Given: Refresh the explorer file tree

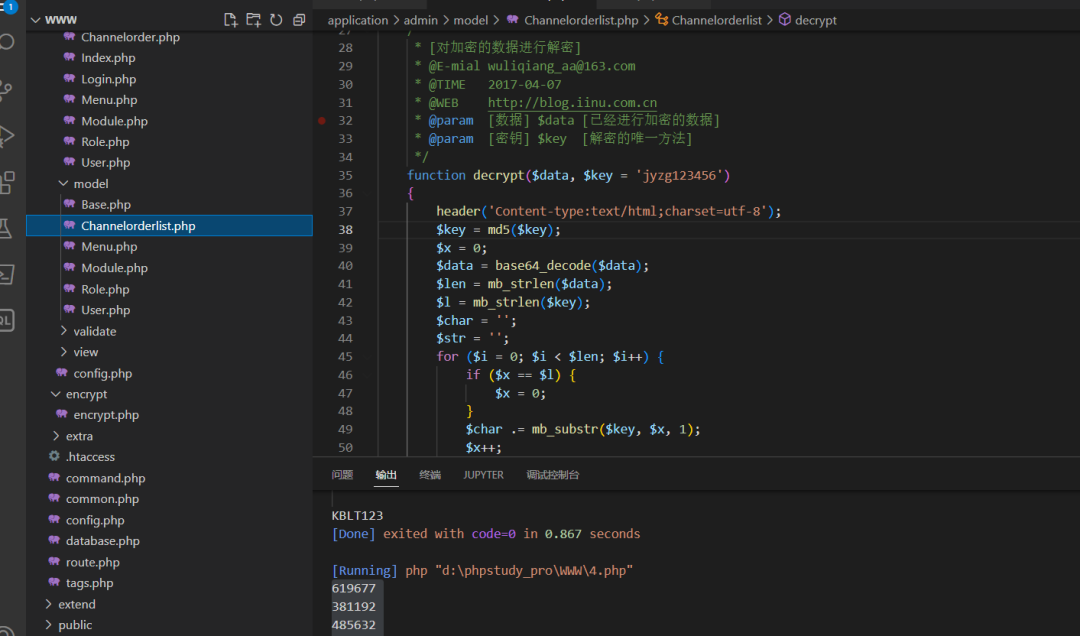Looking at the screenshot, I should [276, 20].
